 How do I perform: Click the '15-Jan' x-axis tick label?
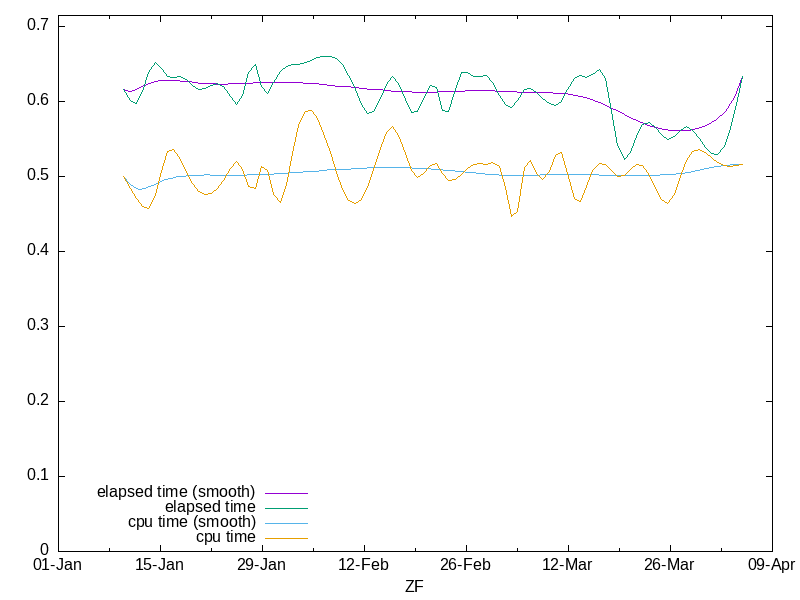tap(160, 565)
